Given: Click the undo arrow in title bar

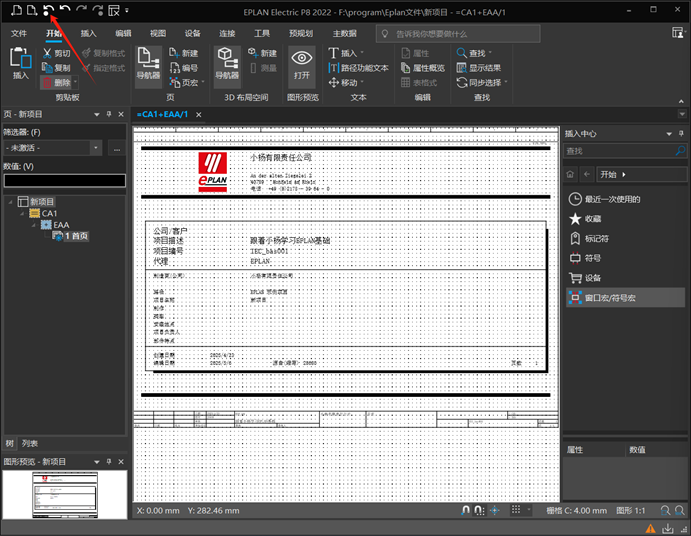Looking at the screenshot, I should pyautogui.click(x=65, y=10).
